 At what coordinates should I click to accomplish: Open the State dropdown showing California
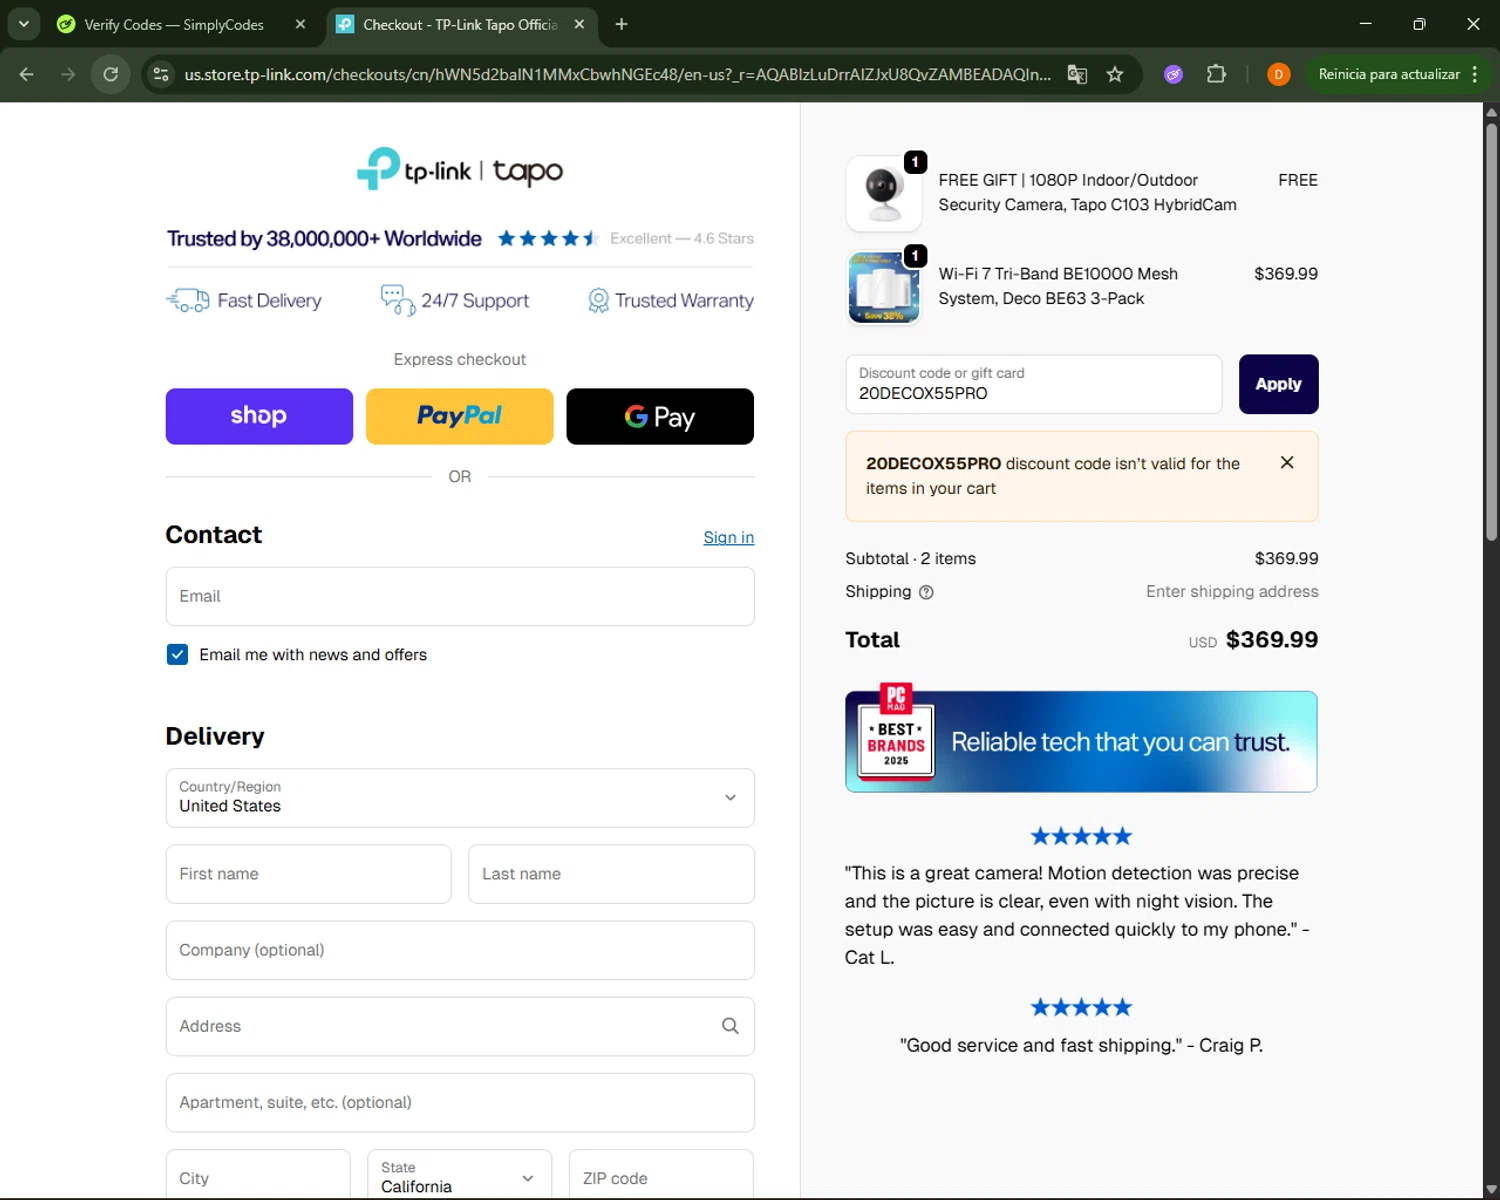tap(460, 1174)
